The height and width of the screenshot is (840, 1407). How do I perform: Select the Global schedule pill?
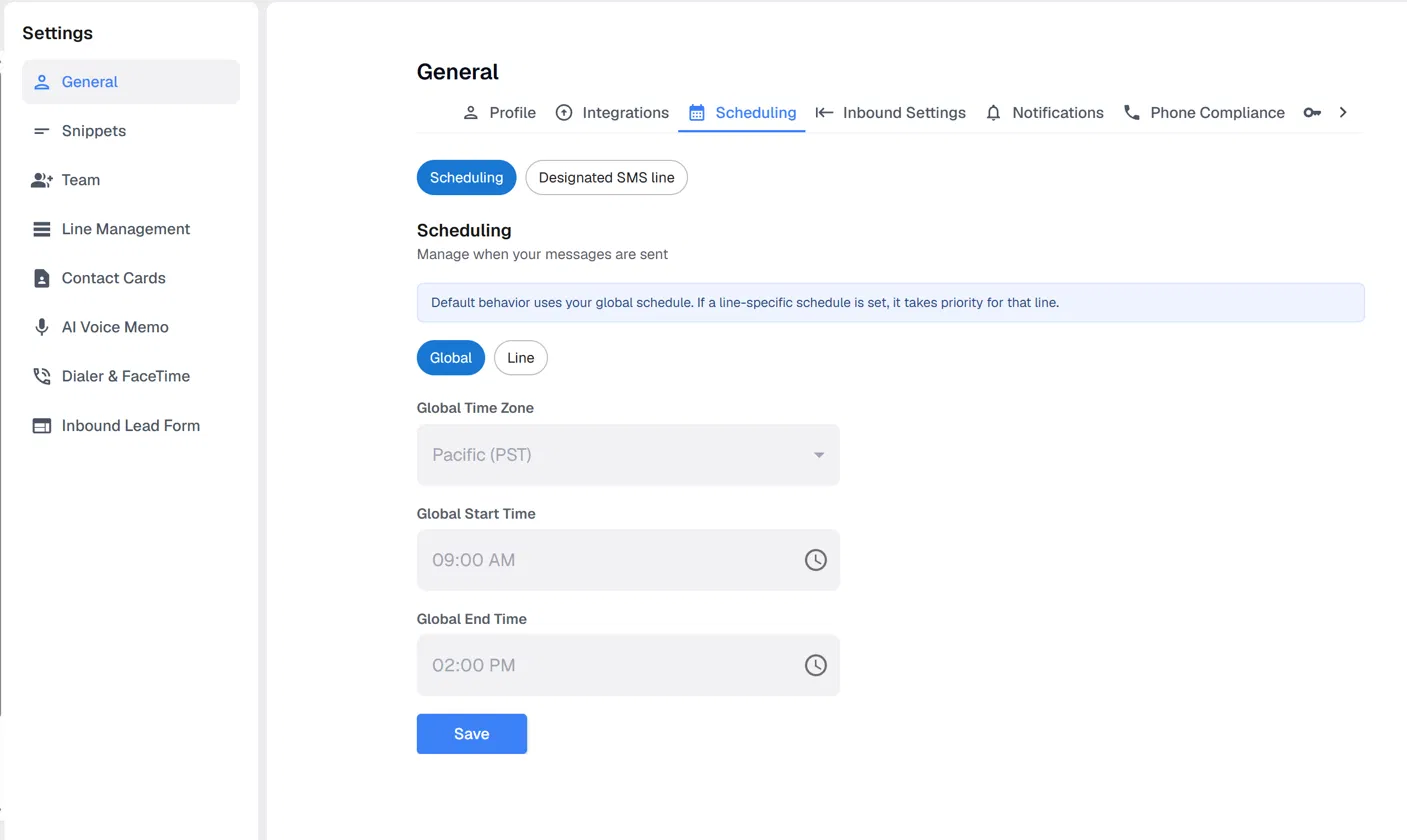click(x=451, y=358)
